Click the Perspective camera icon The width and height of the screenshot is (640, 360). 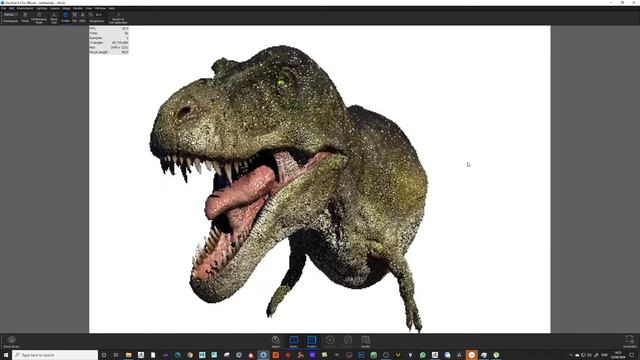pyautogui.click(x=91, y=15)
